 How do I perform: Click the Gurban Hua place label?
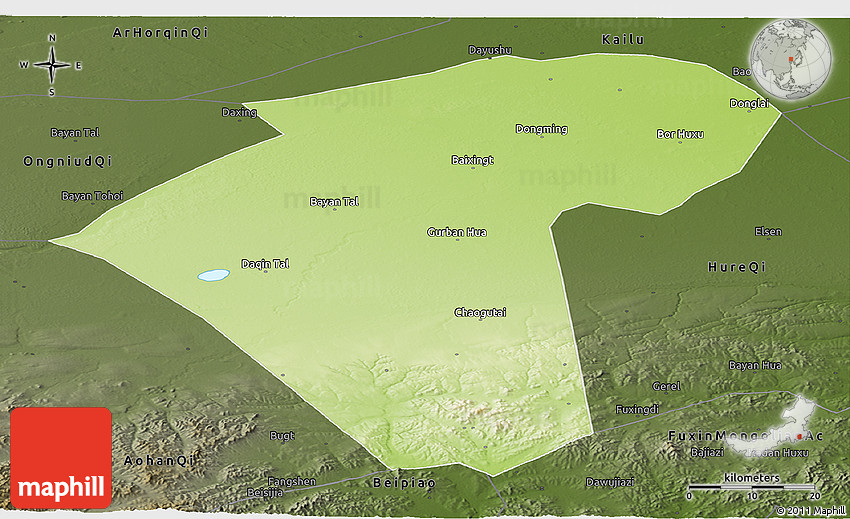click(456, 232)
